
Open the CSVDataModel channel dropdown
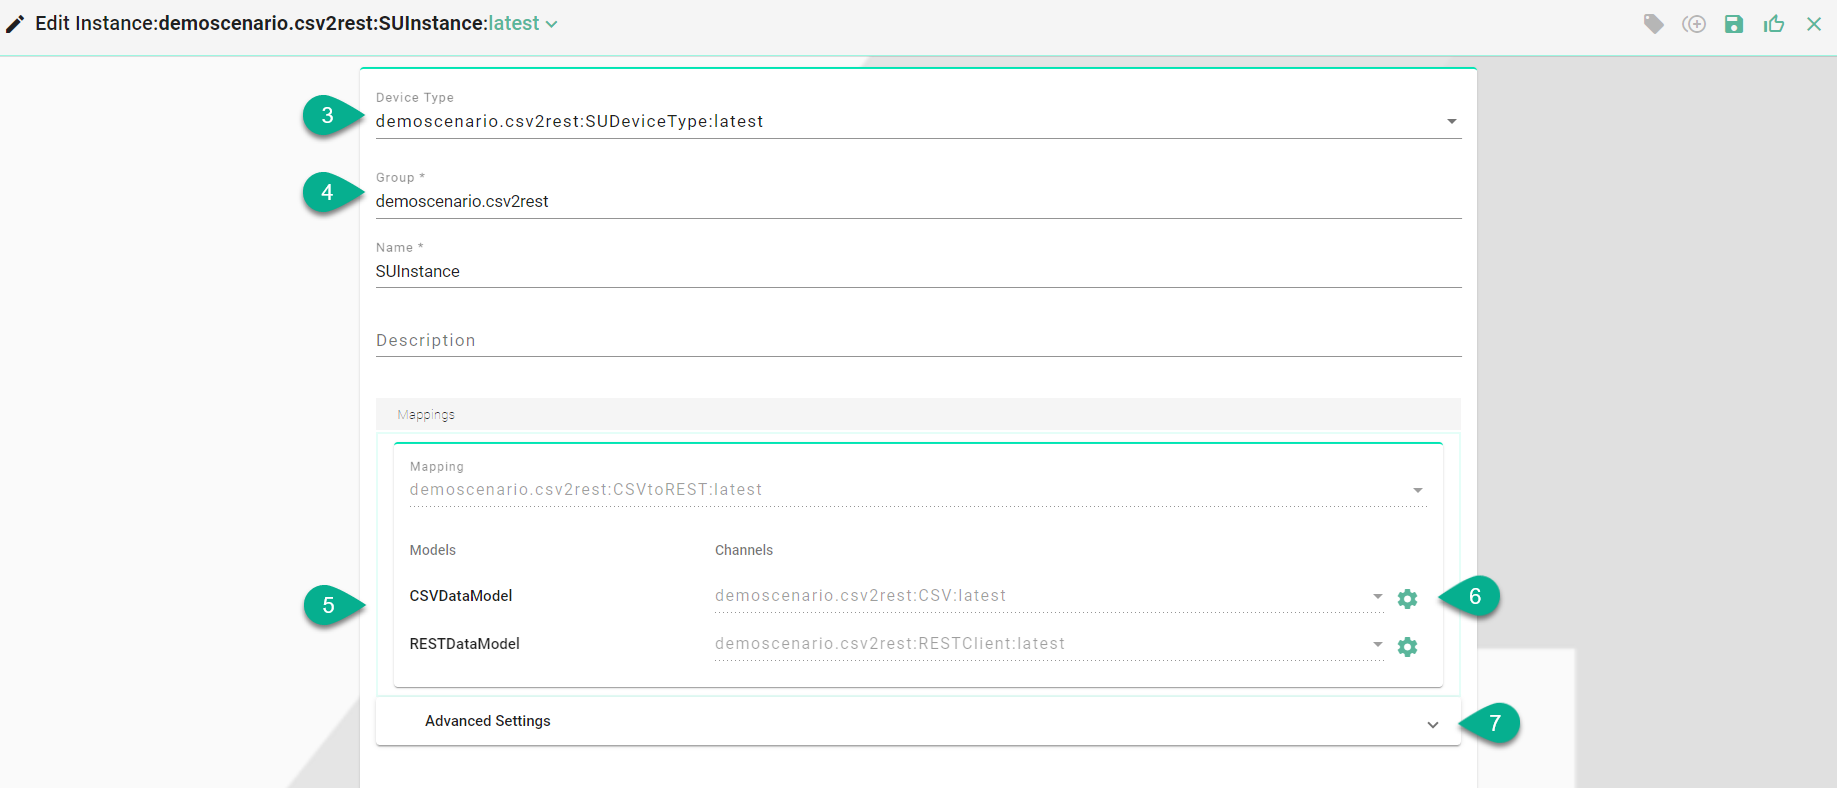click(1377, 596)
